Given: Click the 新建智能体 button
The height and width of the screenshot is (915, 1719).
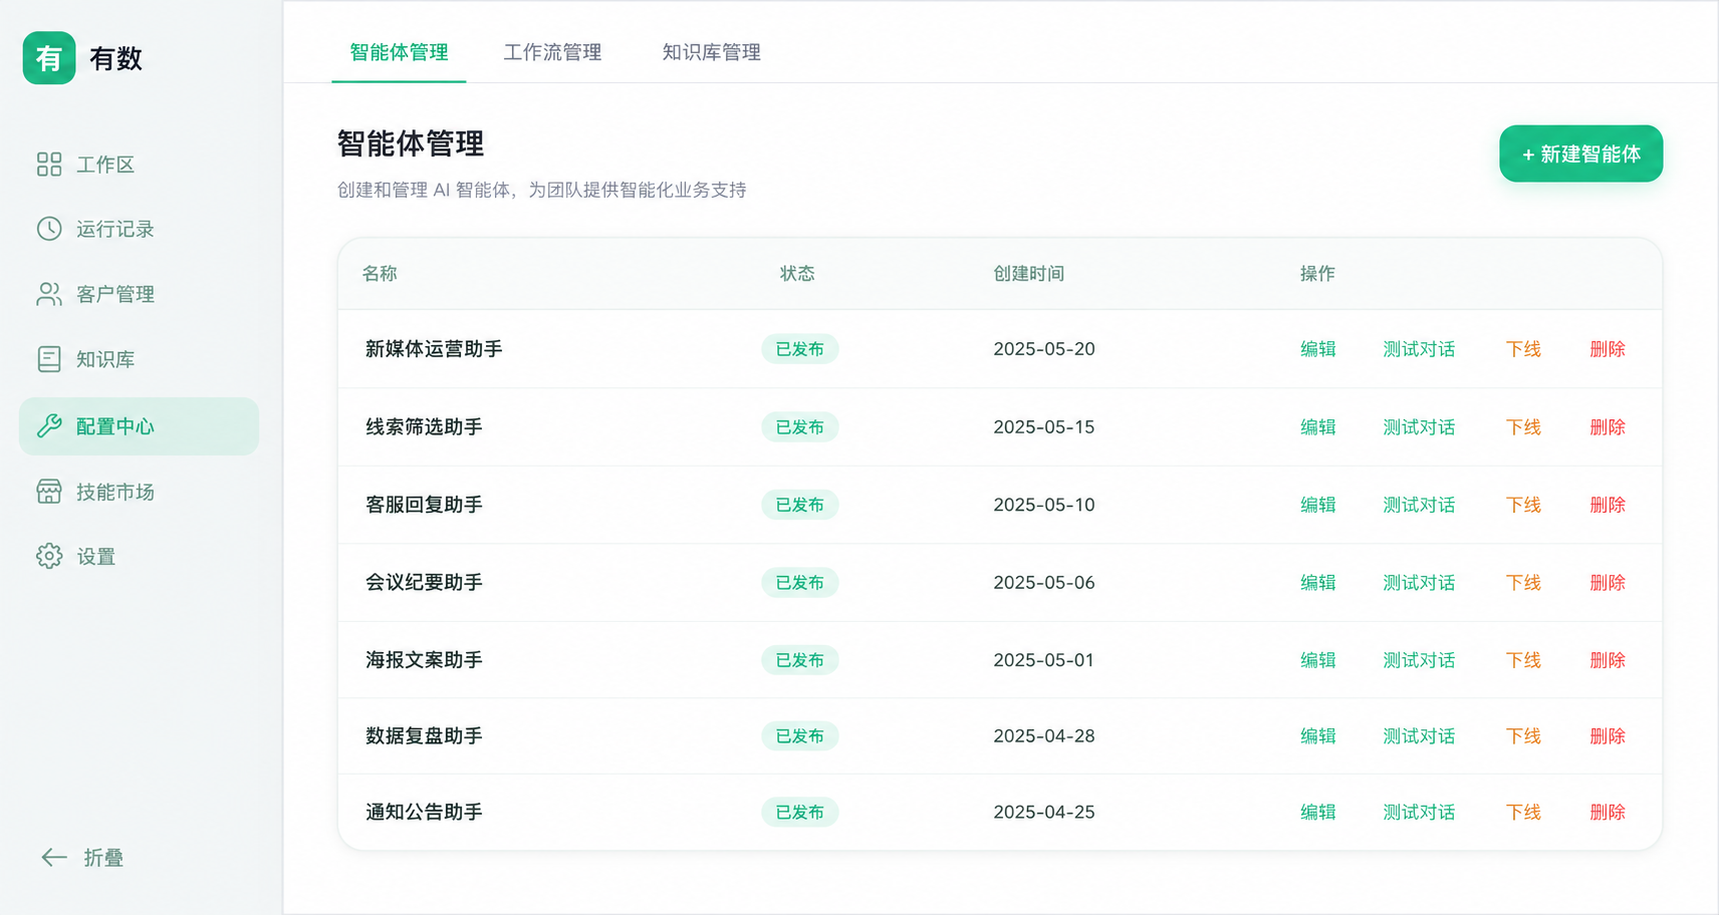Looking at the screenshot, I should tap(1581, 154).
